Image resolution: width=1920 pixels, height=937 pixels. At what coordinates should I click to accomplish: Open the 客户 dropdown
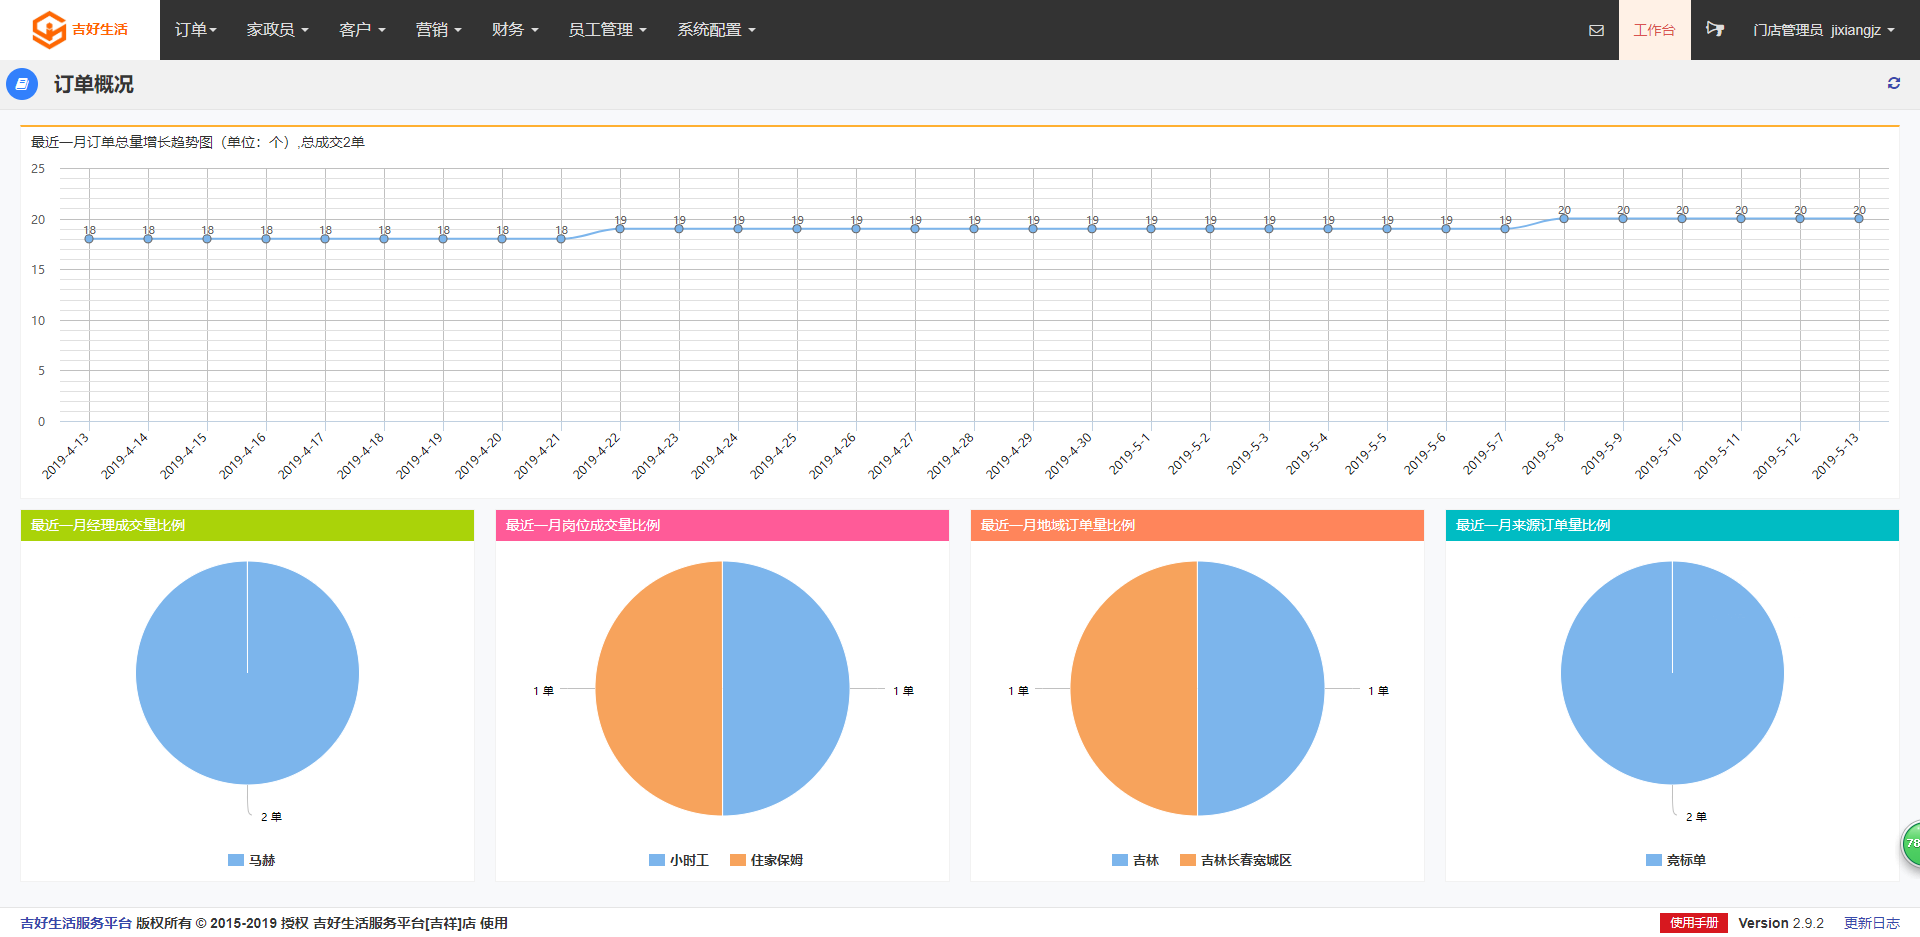tap(362, 30)
